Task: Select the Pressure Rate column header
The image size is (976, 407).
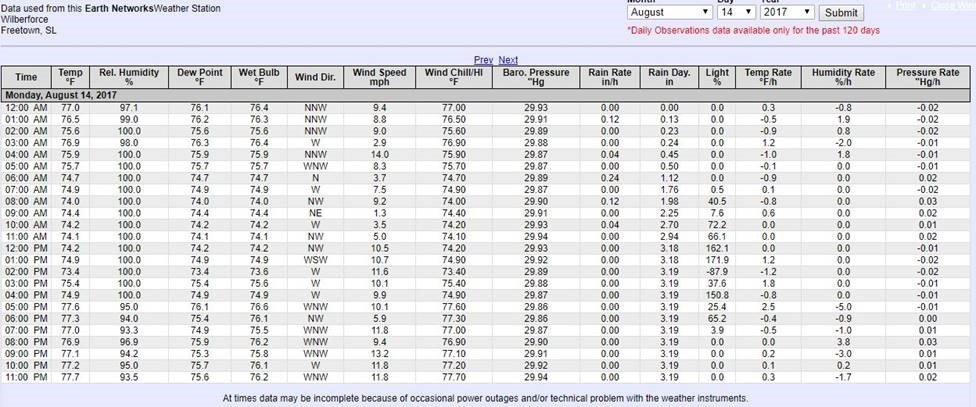Action: point(927,77)
